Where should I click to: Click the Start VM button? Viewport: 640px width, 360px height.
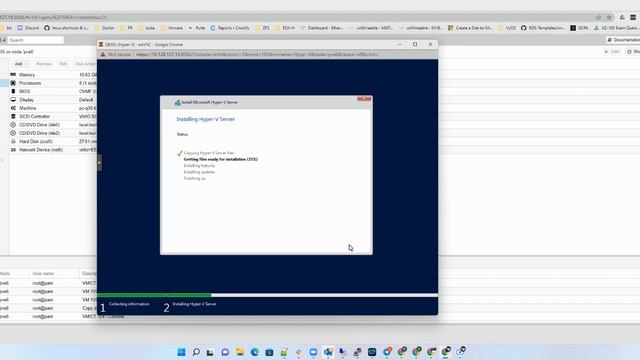tap(612, 52)
